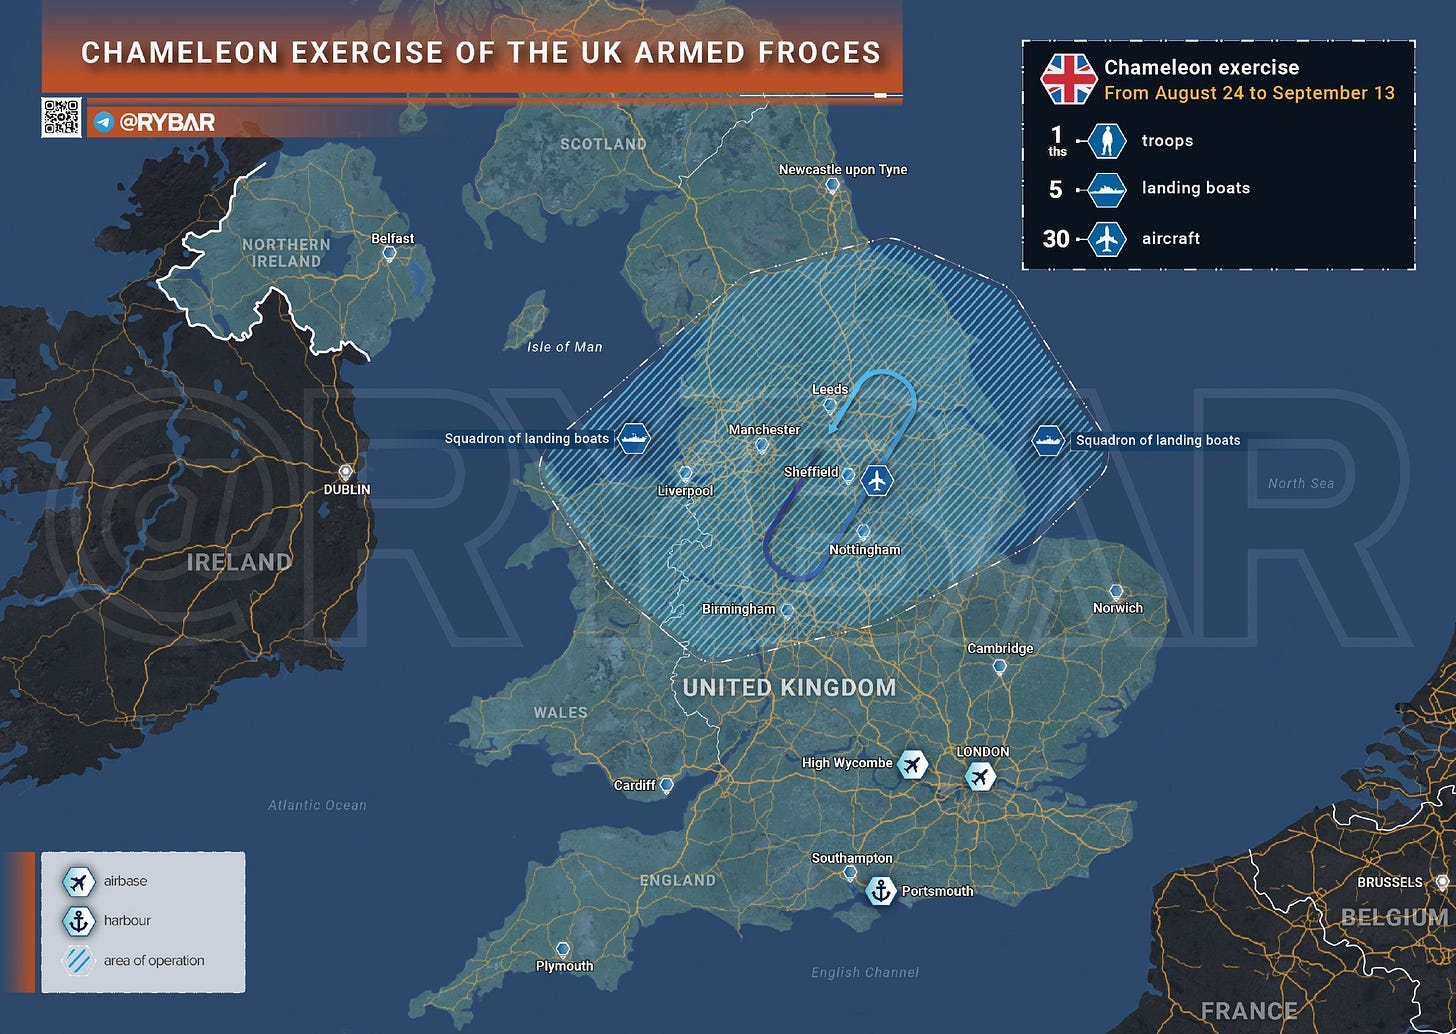Click the number 5 in the legend
Viewport: 1456px width, 1034px height.
point(1055,189)
